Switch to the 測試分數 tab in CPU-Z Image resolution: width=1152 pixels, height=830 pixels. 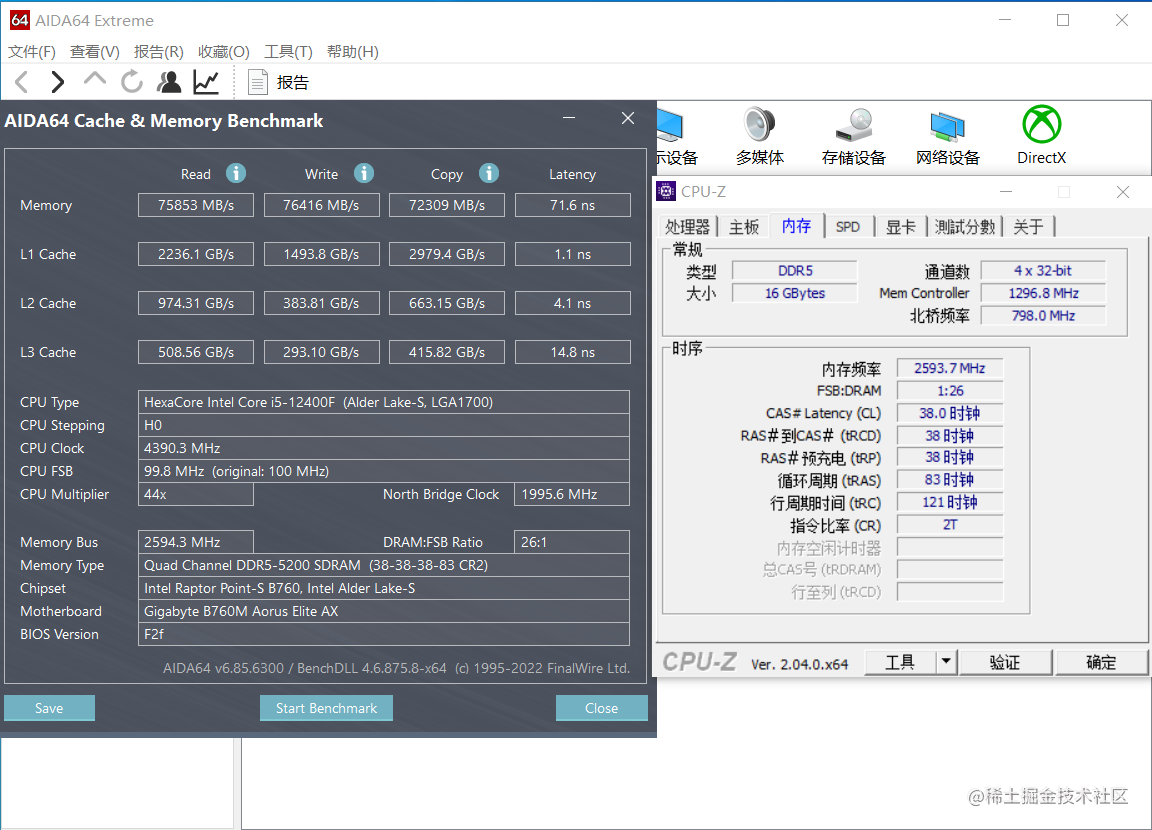(x=965, y=227)
